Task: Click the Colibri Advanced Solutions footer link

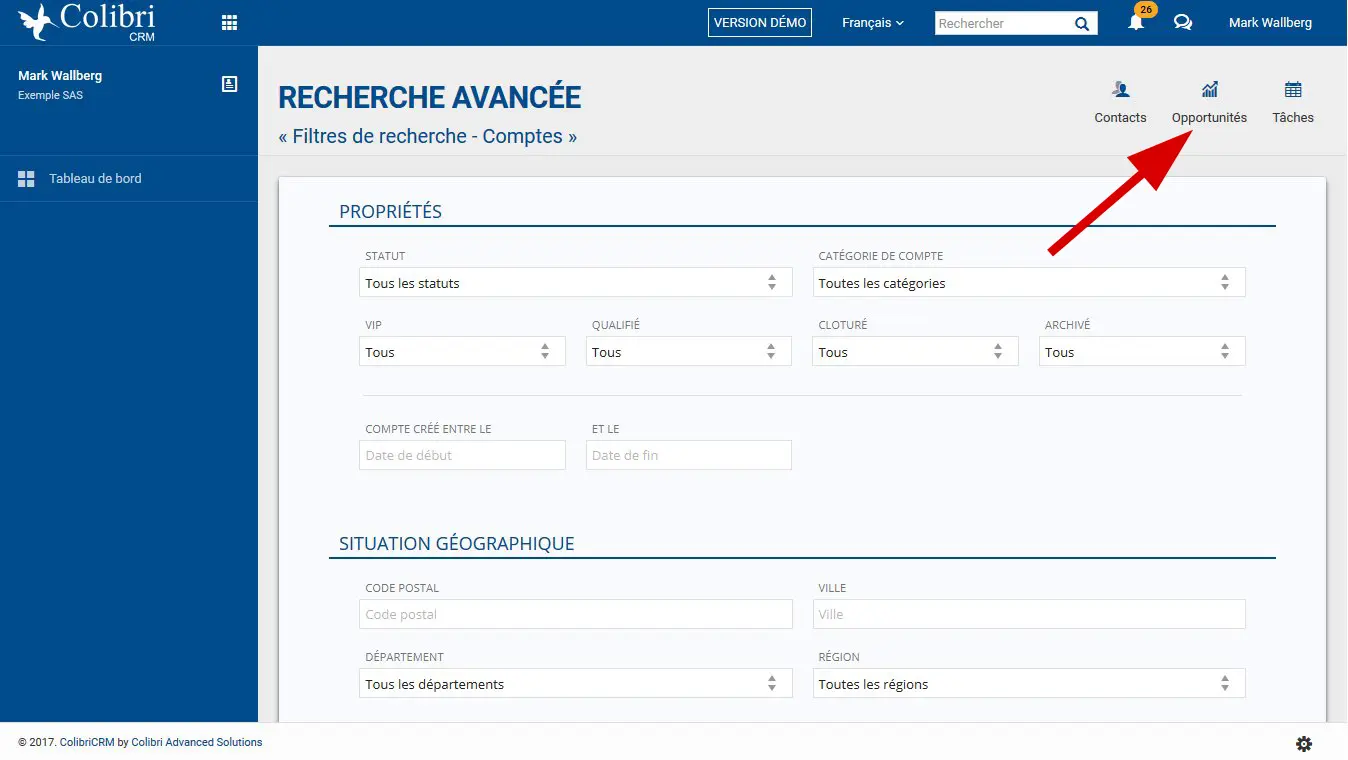Action: pos(197,742)
